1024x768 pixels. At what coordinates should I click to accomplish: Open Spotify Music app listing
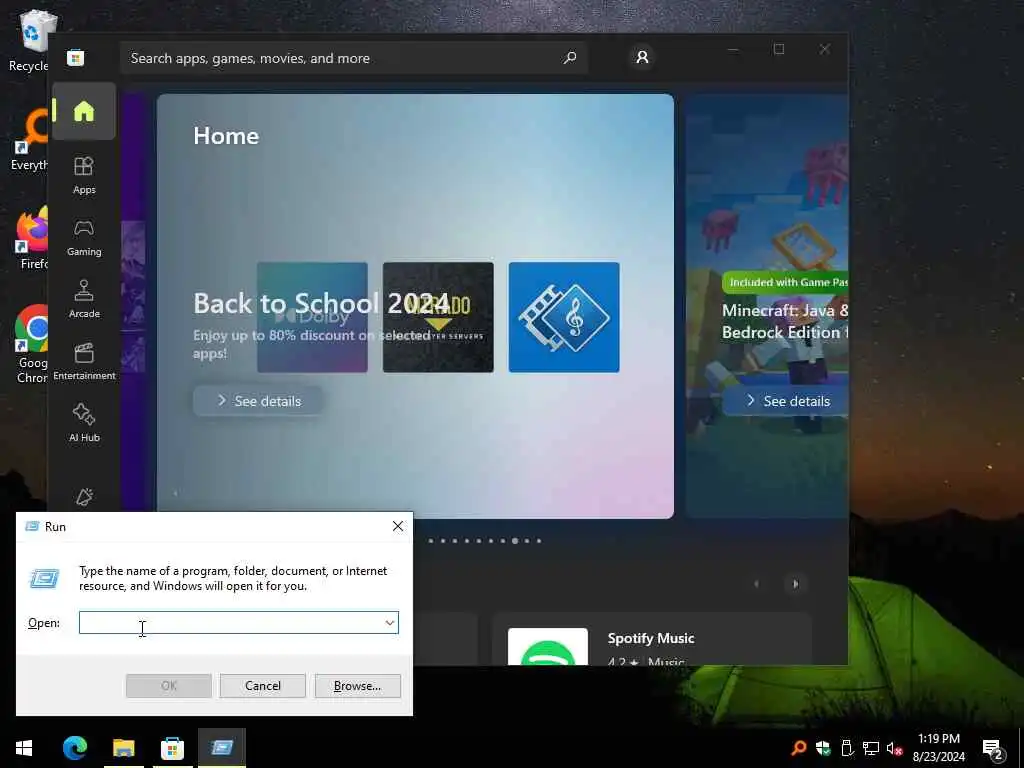(651, 639)
